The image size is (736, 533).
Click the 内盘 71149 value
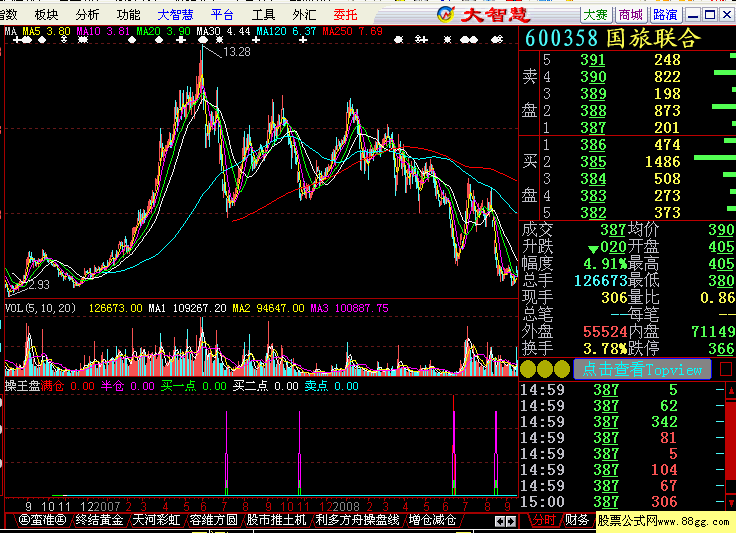click(713, 332)
